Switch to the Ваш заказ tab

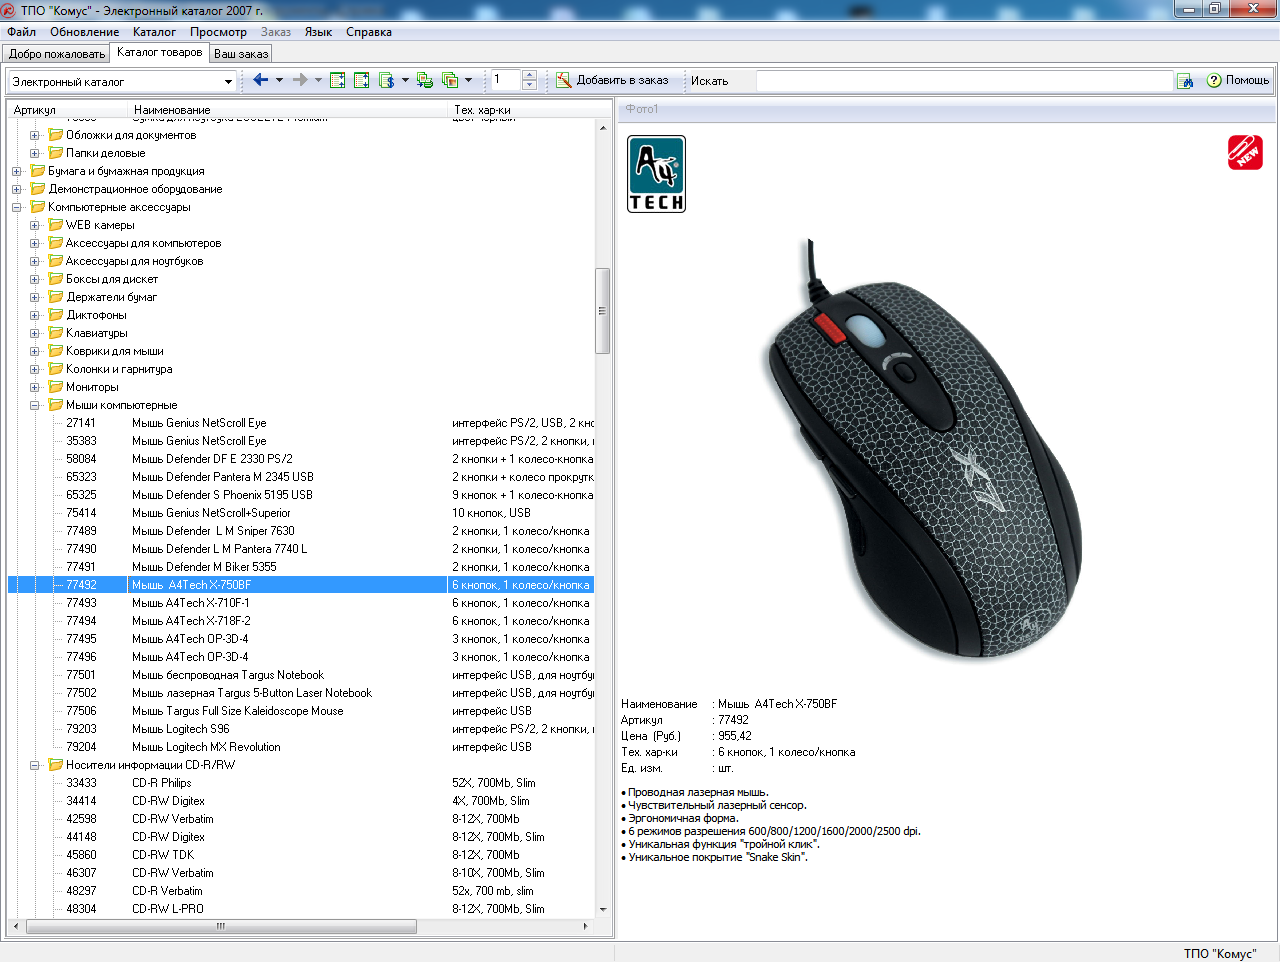(241, 54)
